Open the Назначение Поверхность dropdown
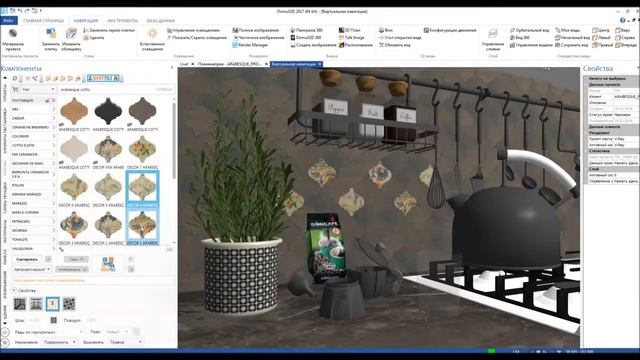Screen dimensions: 640x360 point(60,342)
